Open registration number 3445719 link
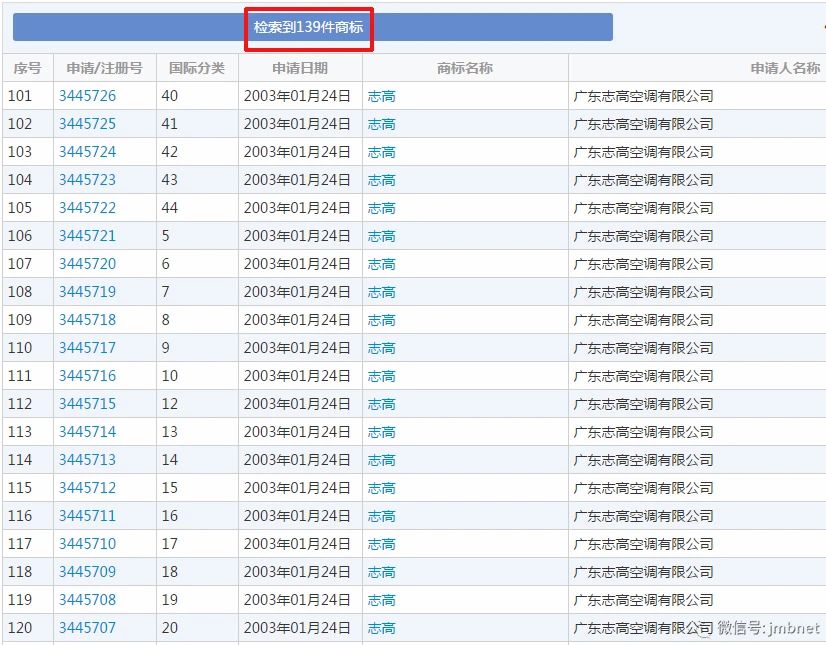The image size is (826, 645). 87,291
